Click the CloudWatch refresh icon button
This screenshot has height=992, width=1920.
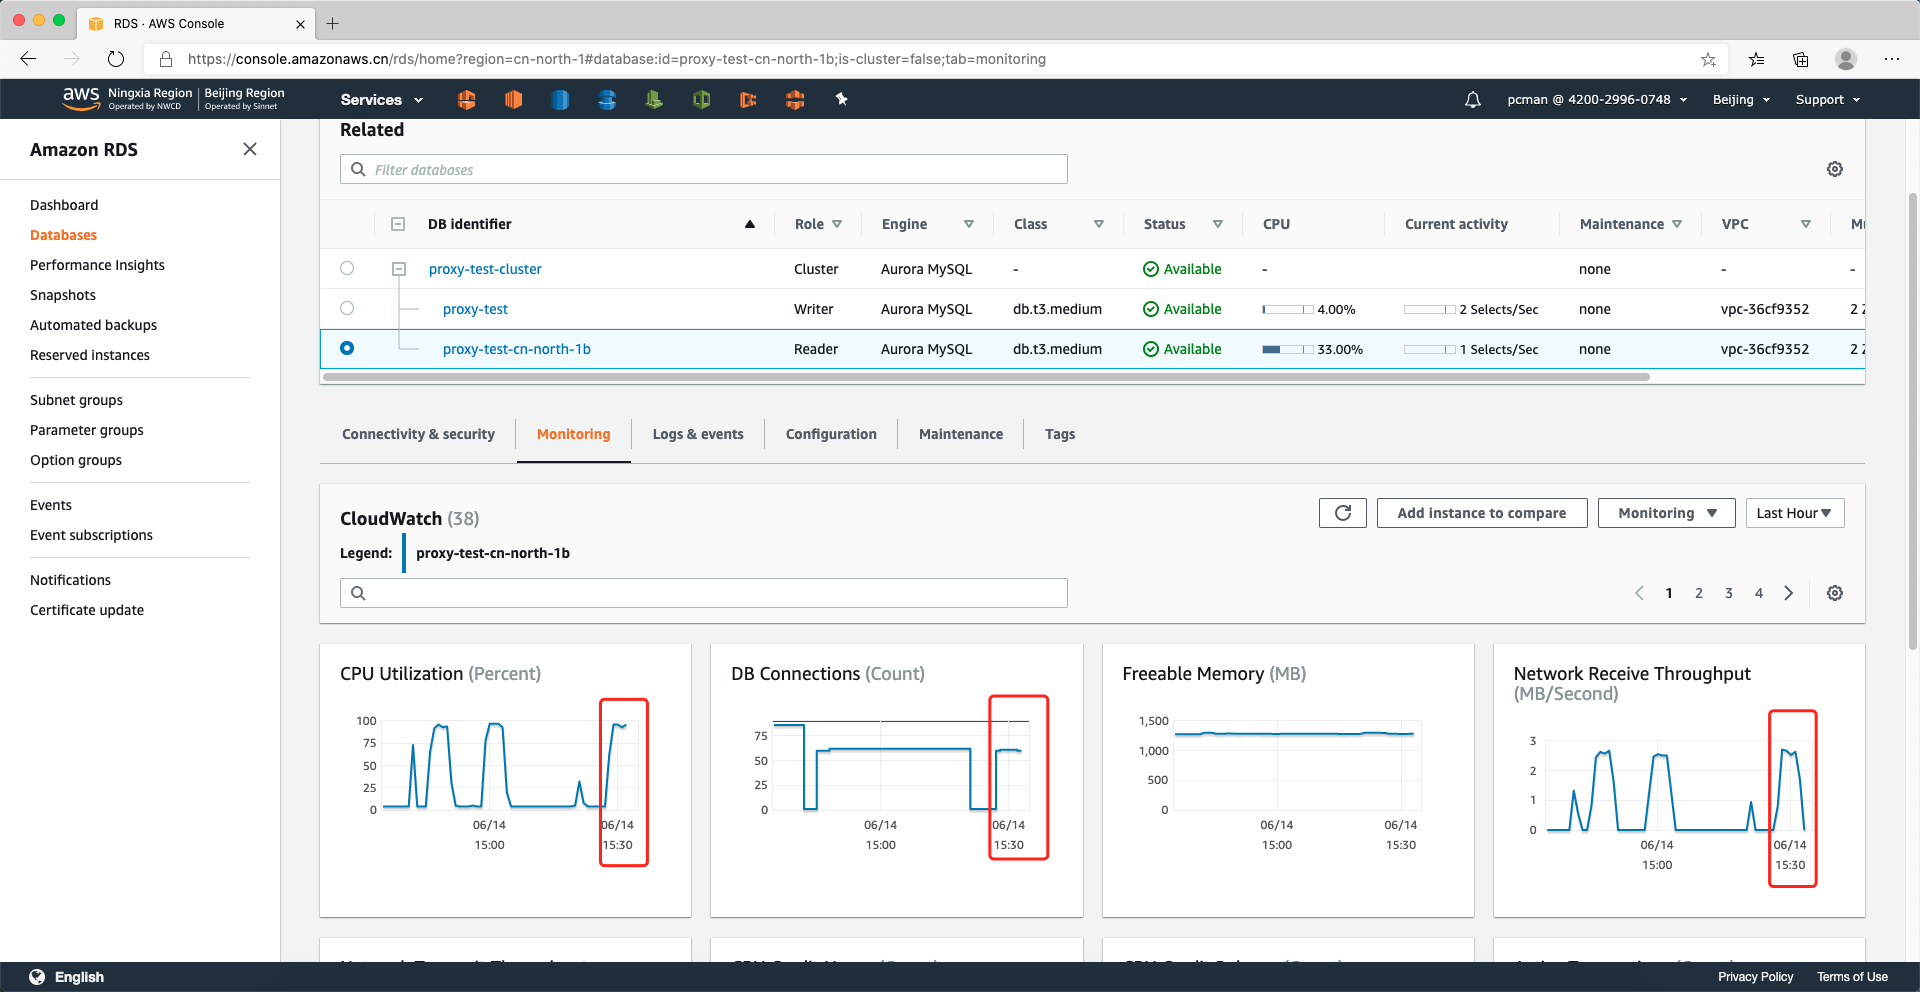(x=1342, y=513)
